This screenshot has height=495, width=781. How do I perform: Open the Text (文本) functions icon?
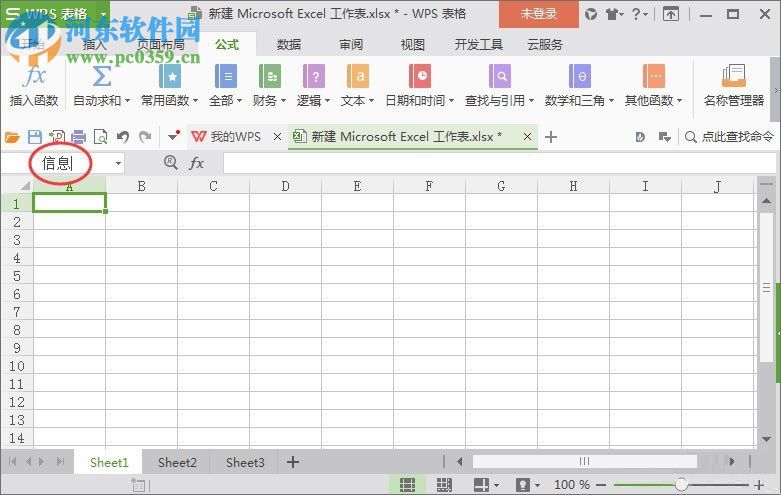click(358, 76)
